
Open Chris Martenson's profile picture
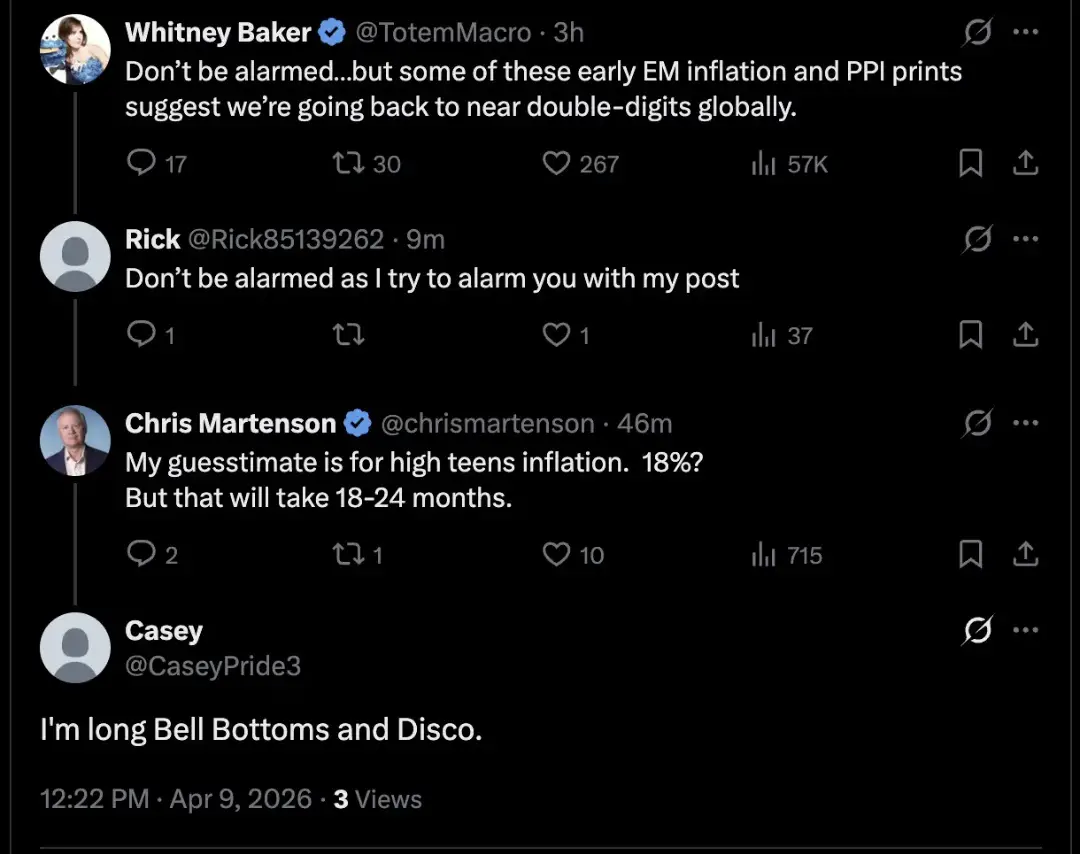[75, 440]
